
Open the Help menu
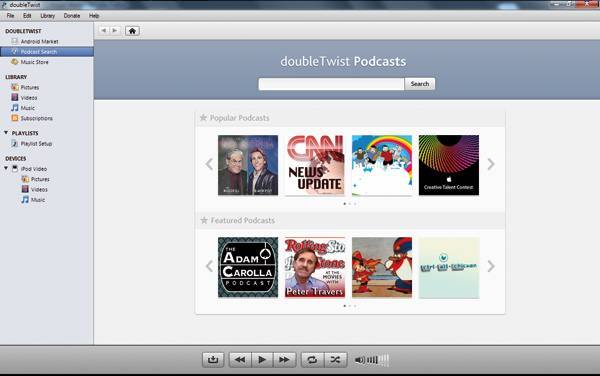(94, 16)
